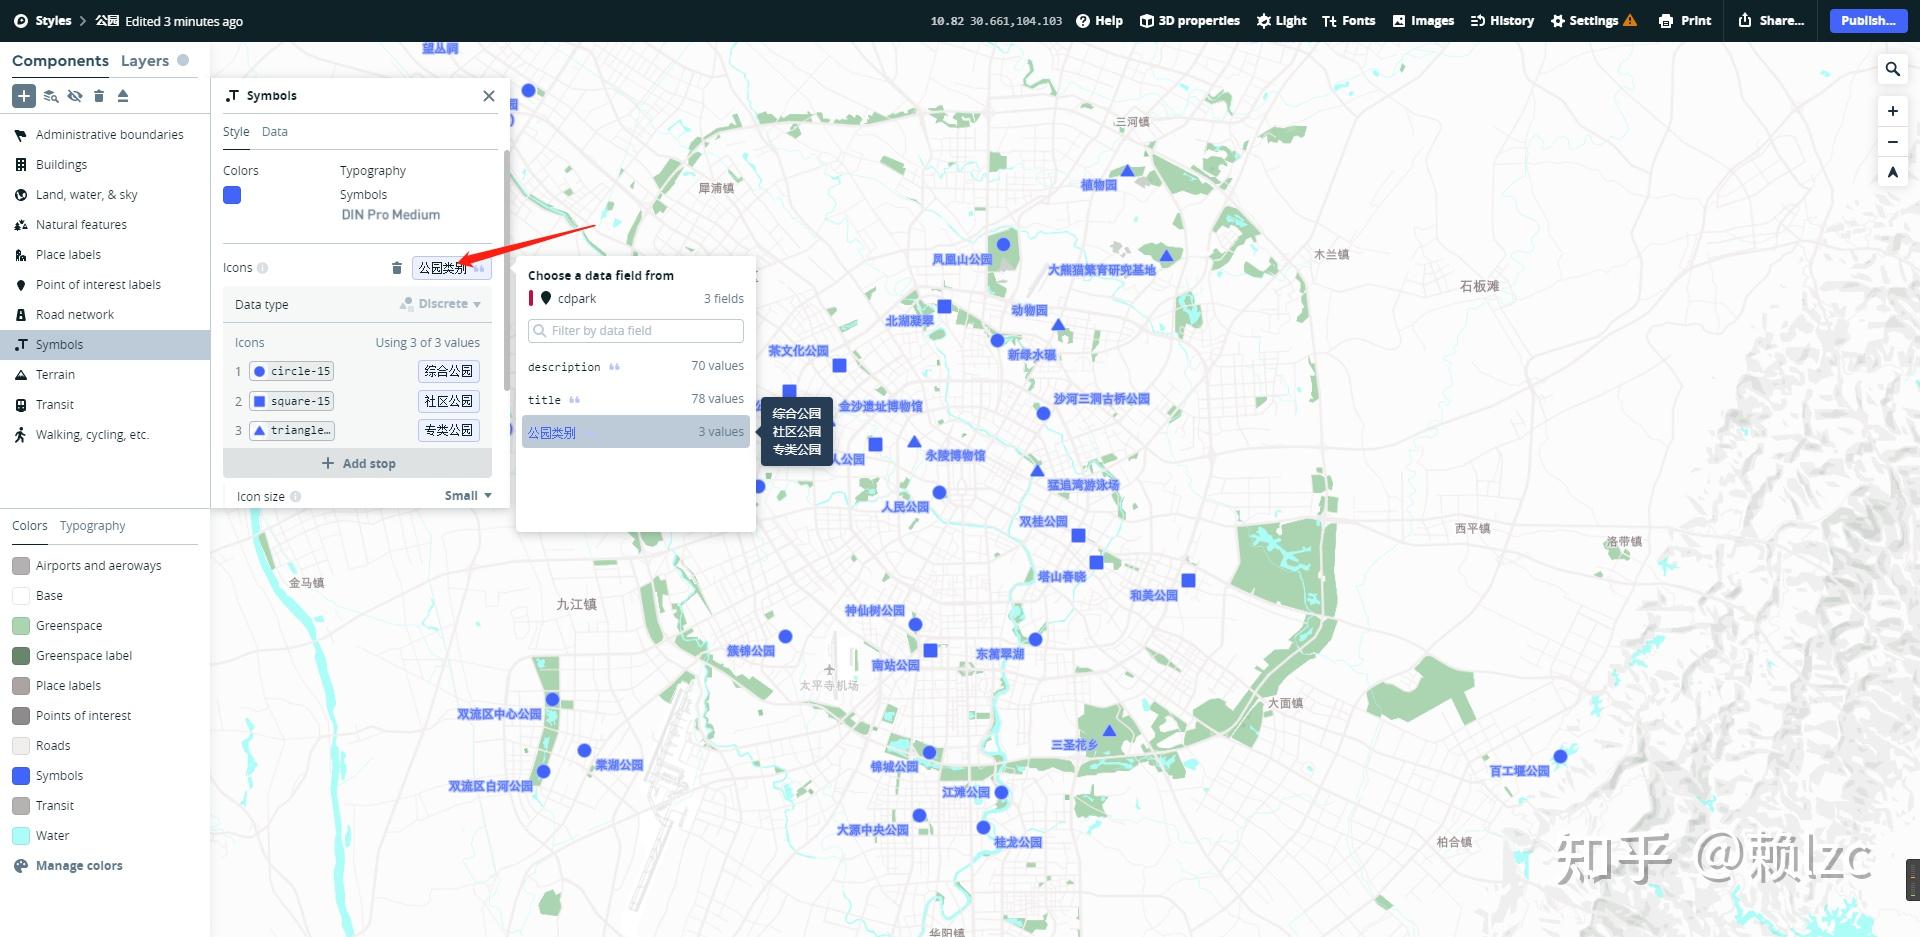Screen dimensions: 1920x937
Task: Delete the selected component using the trash icon
Action: pos(99,95)
